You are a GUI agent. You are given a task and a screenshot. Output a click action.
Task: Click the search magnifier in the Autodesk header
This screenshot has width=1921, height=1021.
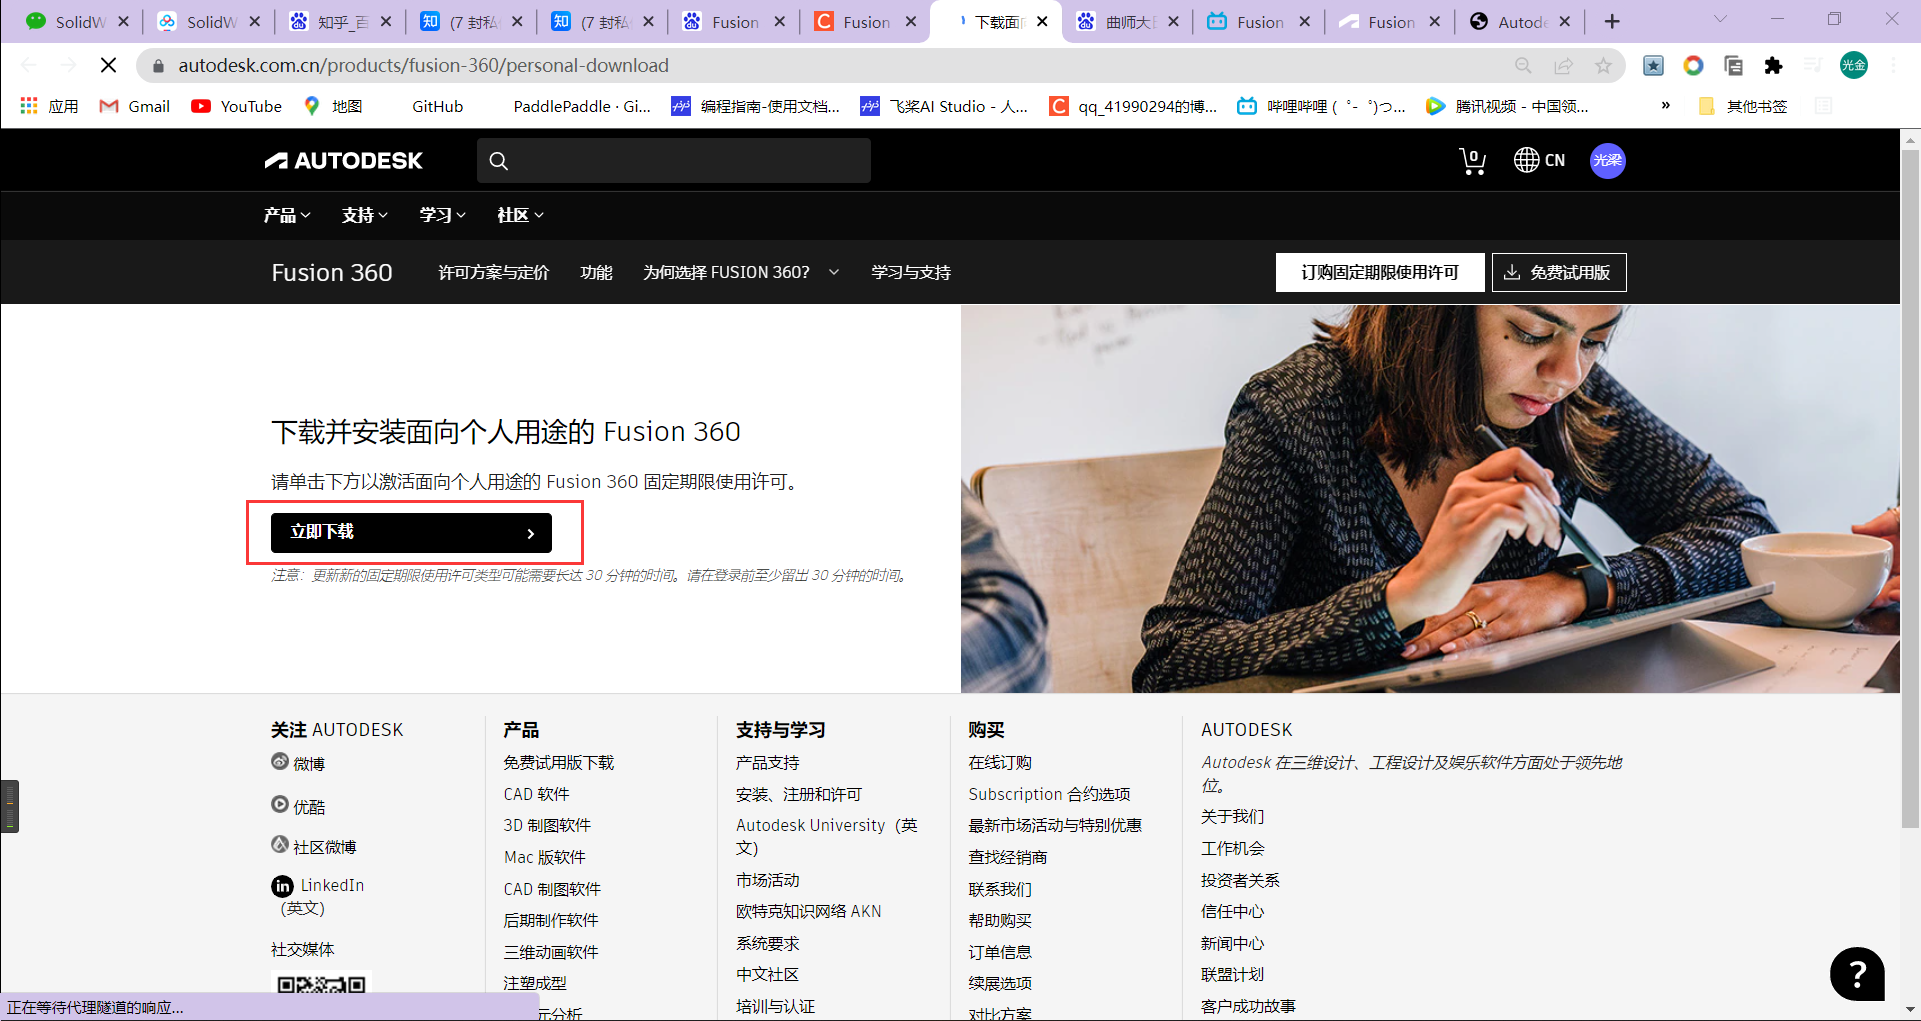point(498,160)
